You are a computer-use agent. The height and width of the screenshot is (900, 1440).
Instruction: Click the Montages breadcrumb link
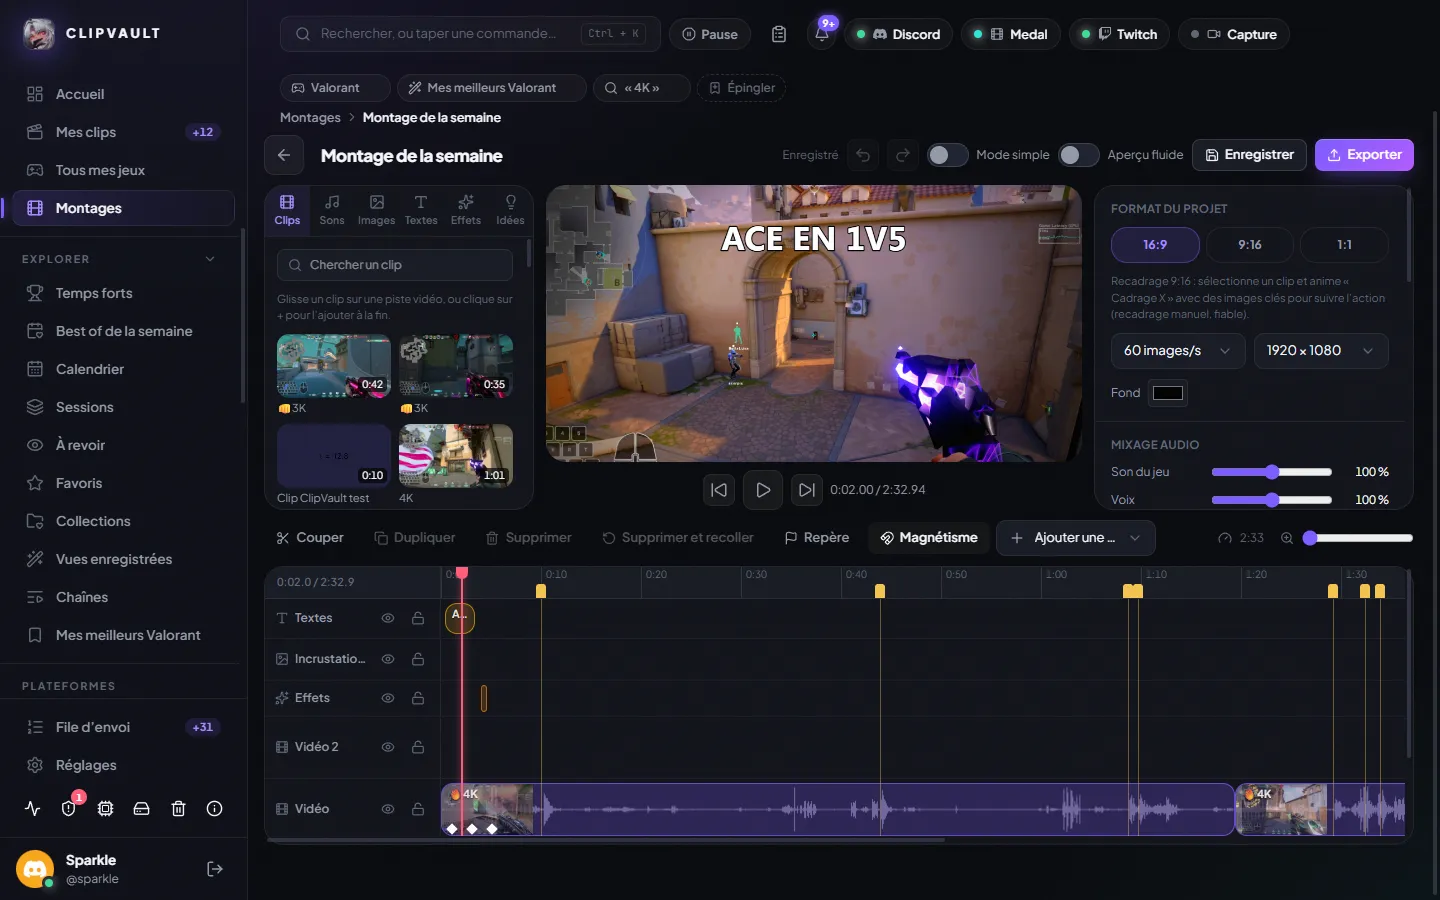click(310, 118)
